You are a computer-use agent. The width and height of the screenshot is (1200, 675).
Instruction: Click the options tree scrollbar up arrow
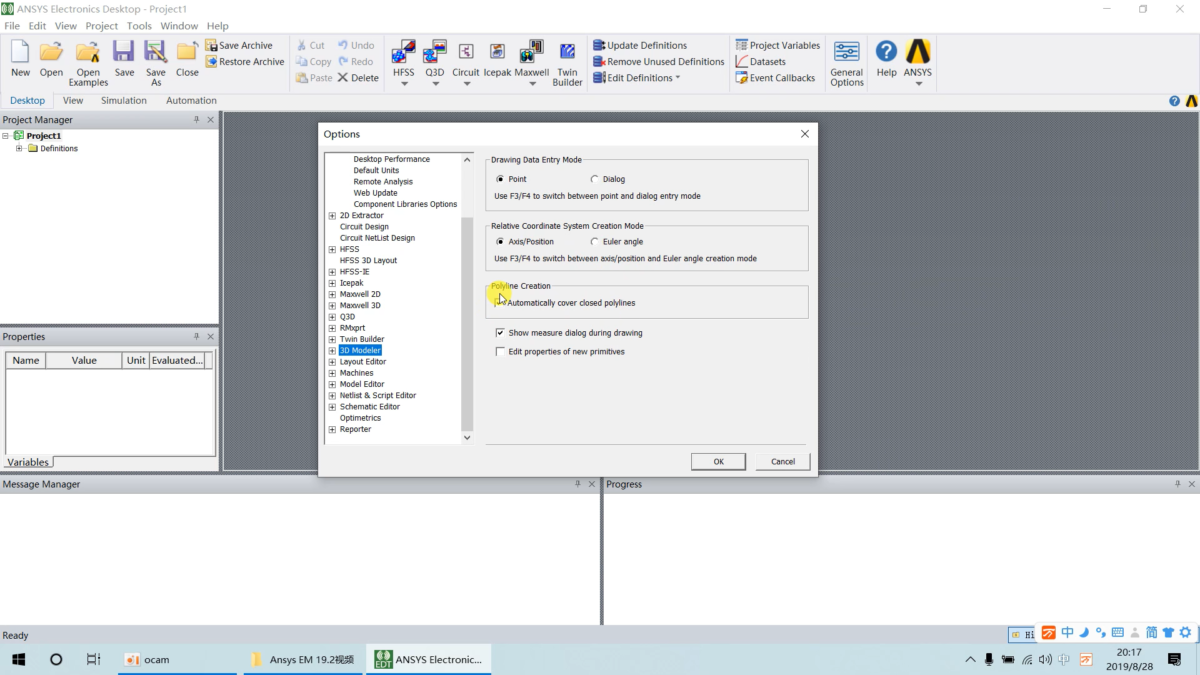pyautogui.click(x=467, y=159)
